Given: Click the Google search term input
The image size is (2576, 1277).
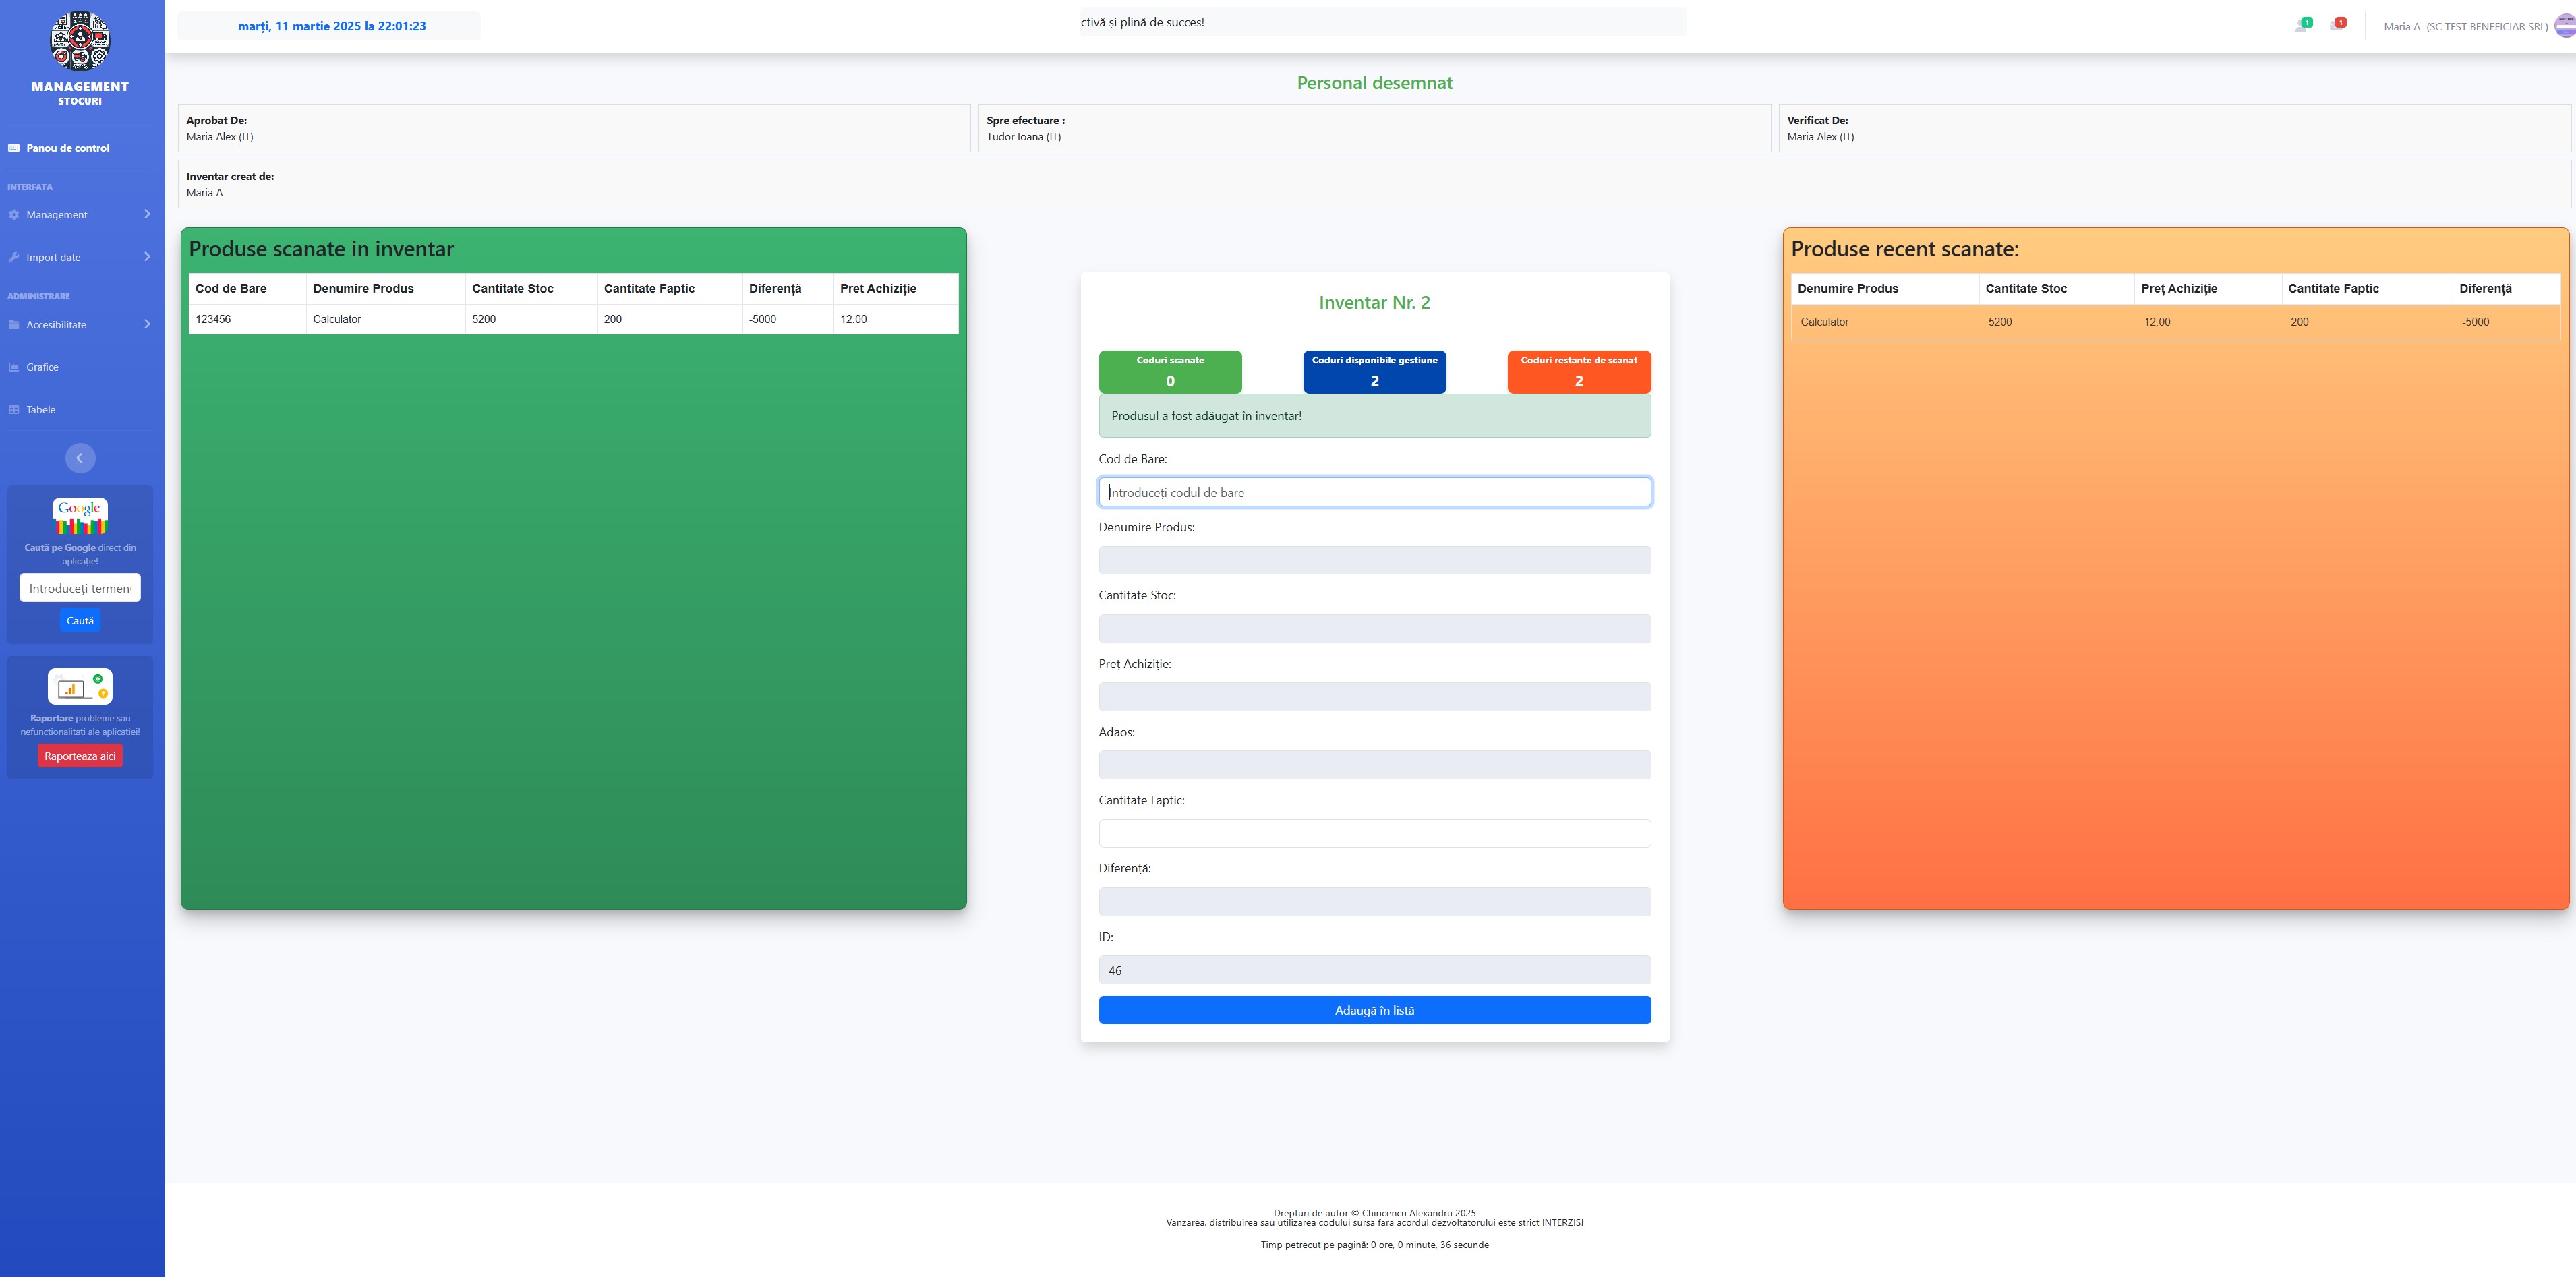Looking at the screenshot, I should (80, 588).
